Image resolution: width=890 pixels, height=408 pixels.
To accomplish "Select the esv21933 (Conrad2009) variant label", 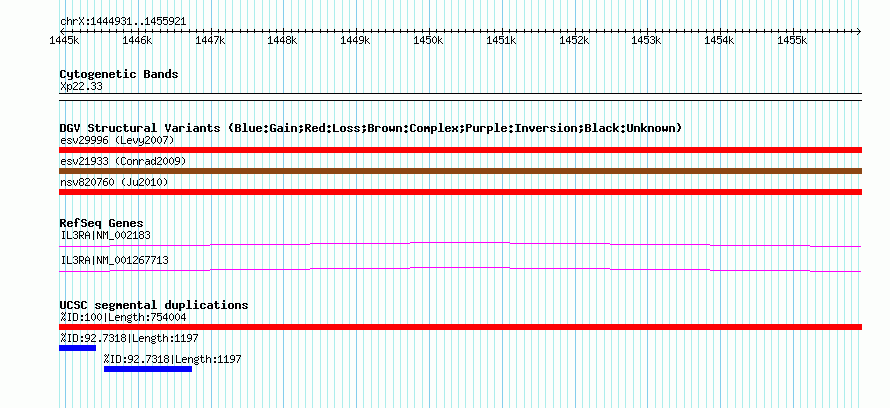I will (123, 161).
